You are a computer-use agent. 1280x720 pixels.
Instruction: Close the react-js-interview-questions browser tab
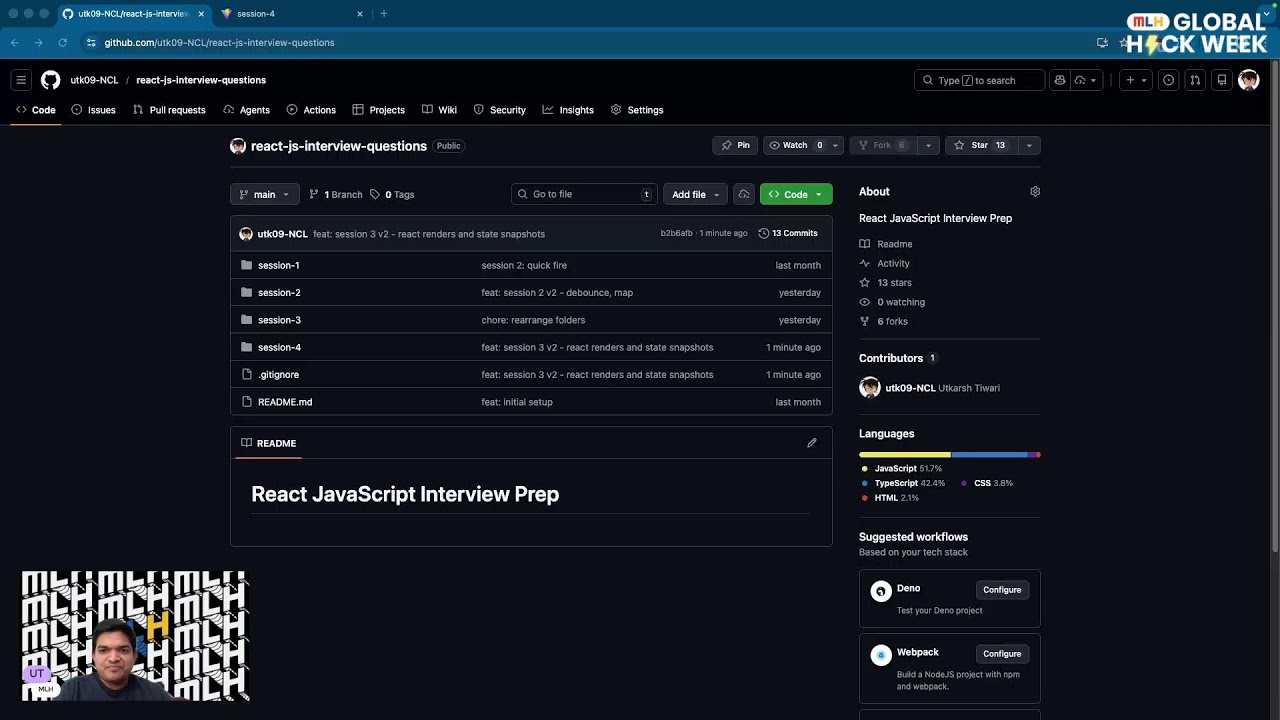click(x=201, y=14)
